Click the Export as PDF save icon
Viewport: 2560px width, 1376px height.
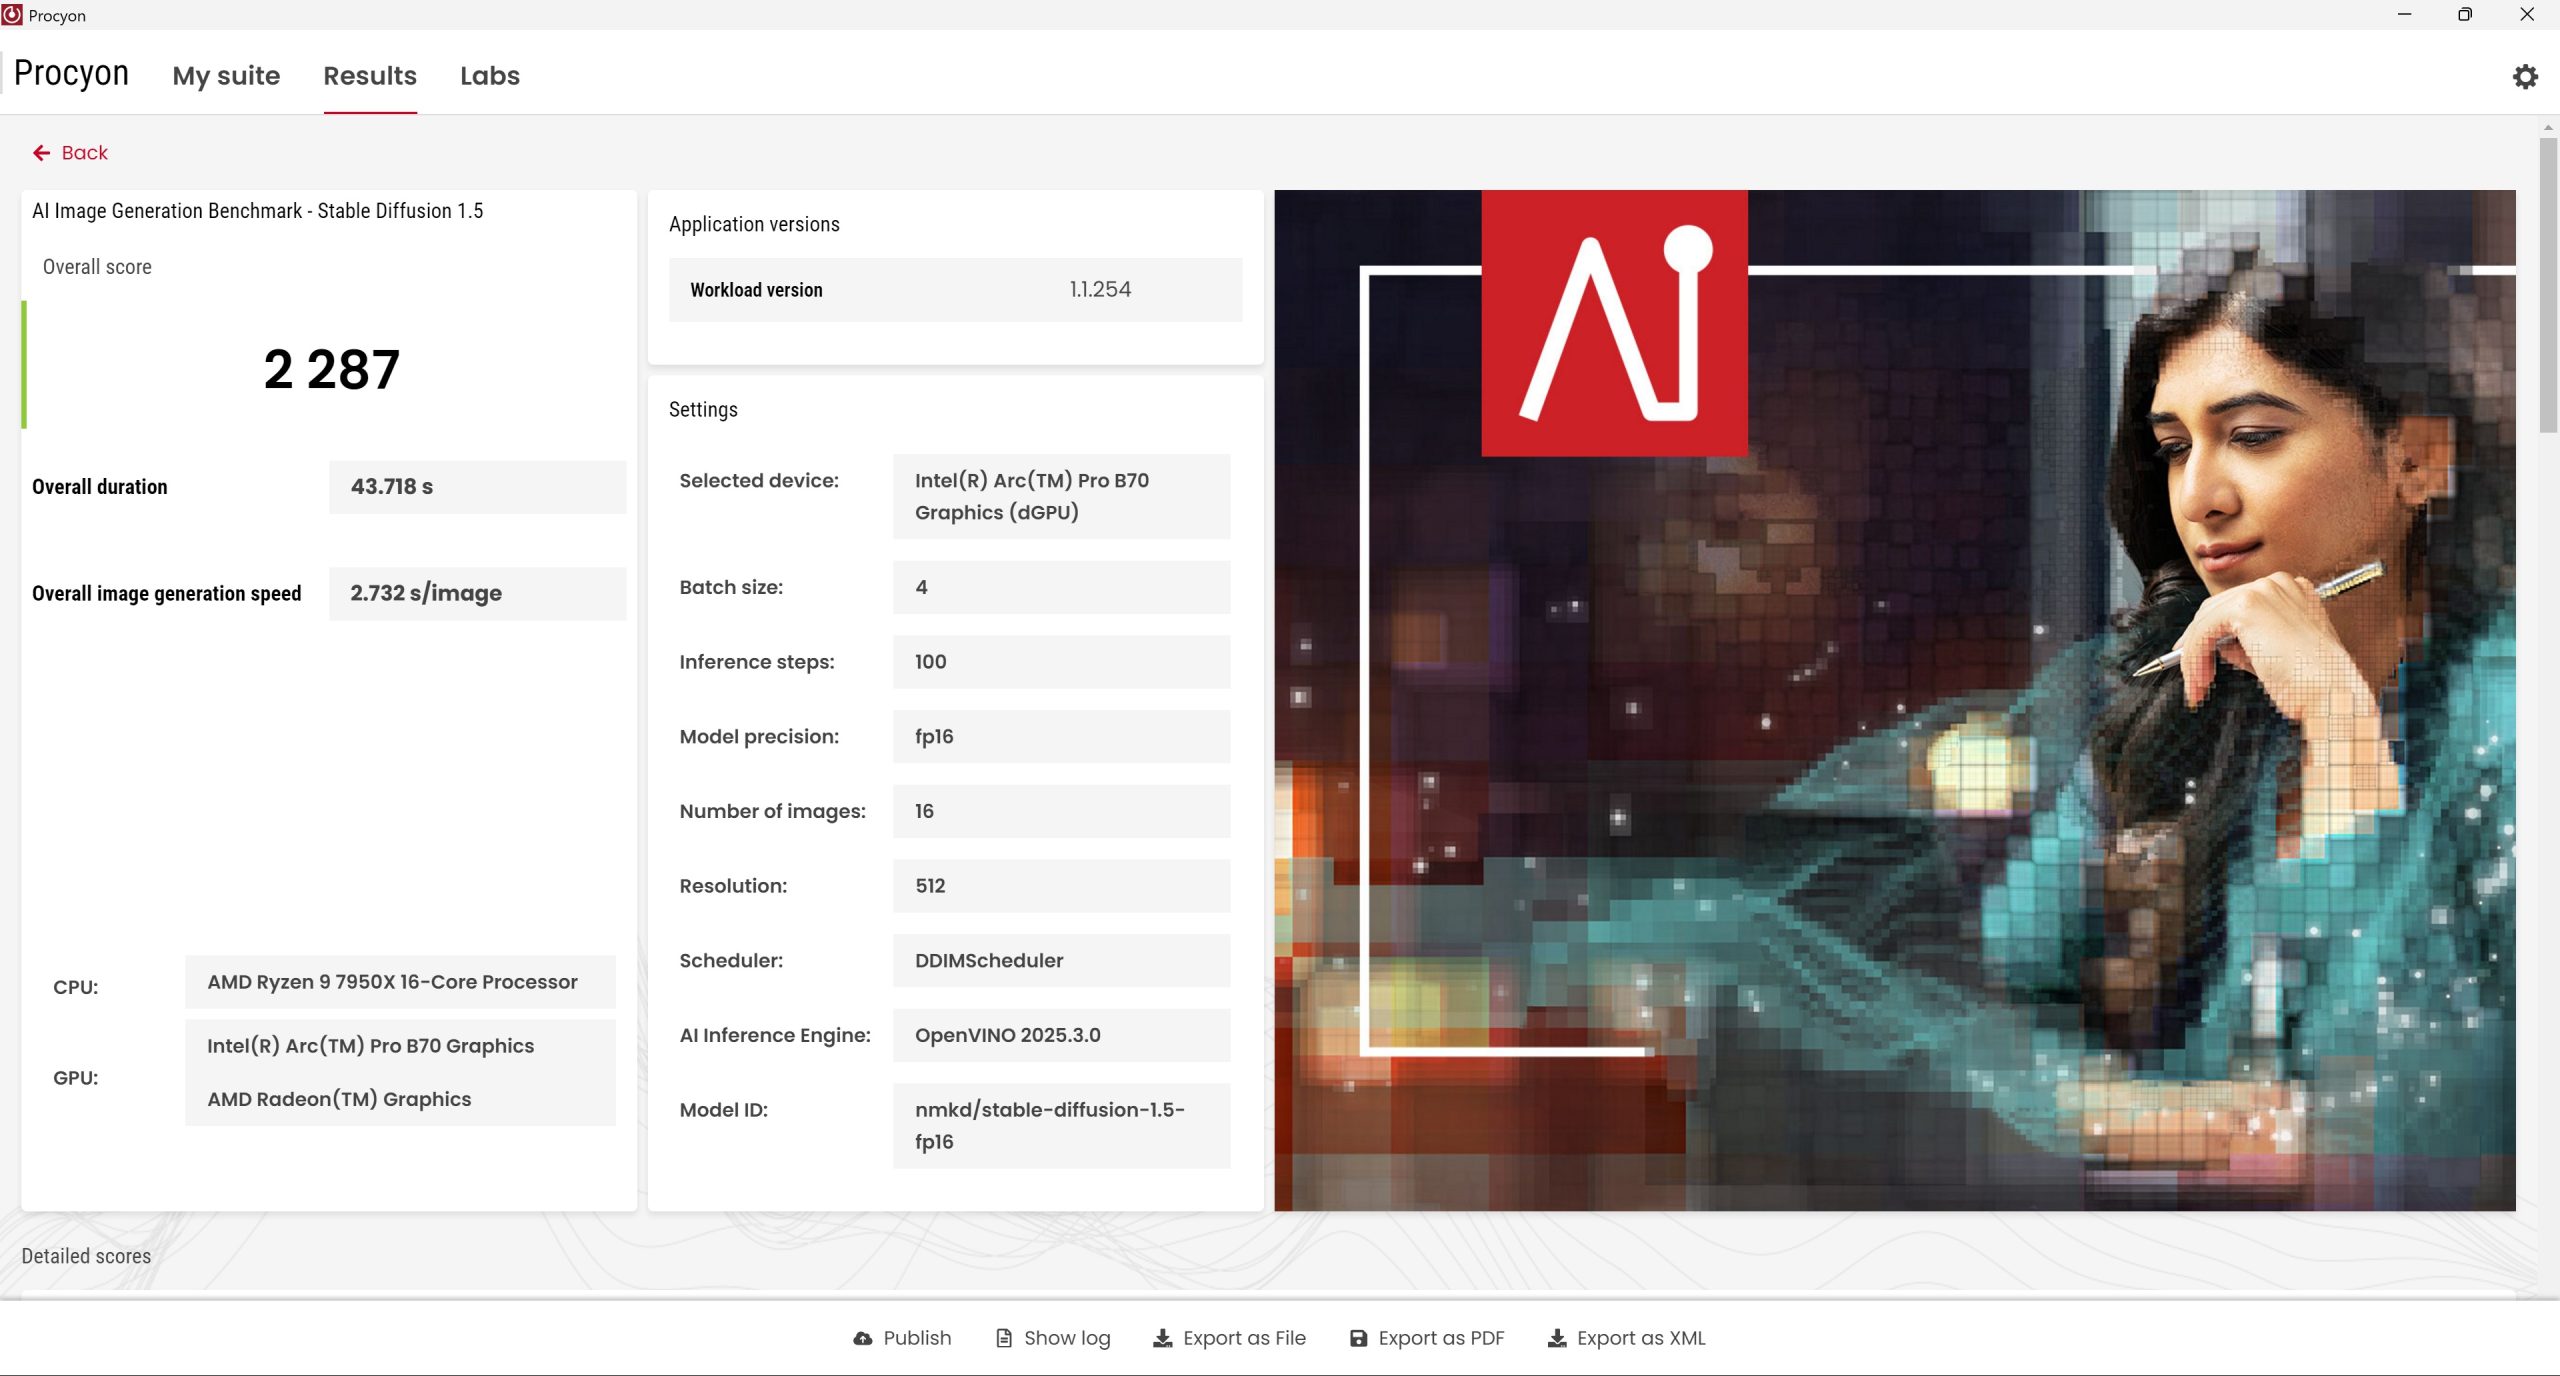1357,1338
